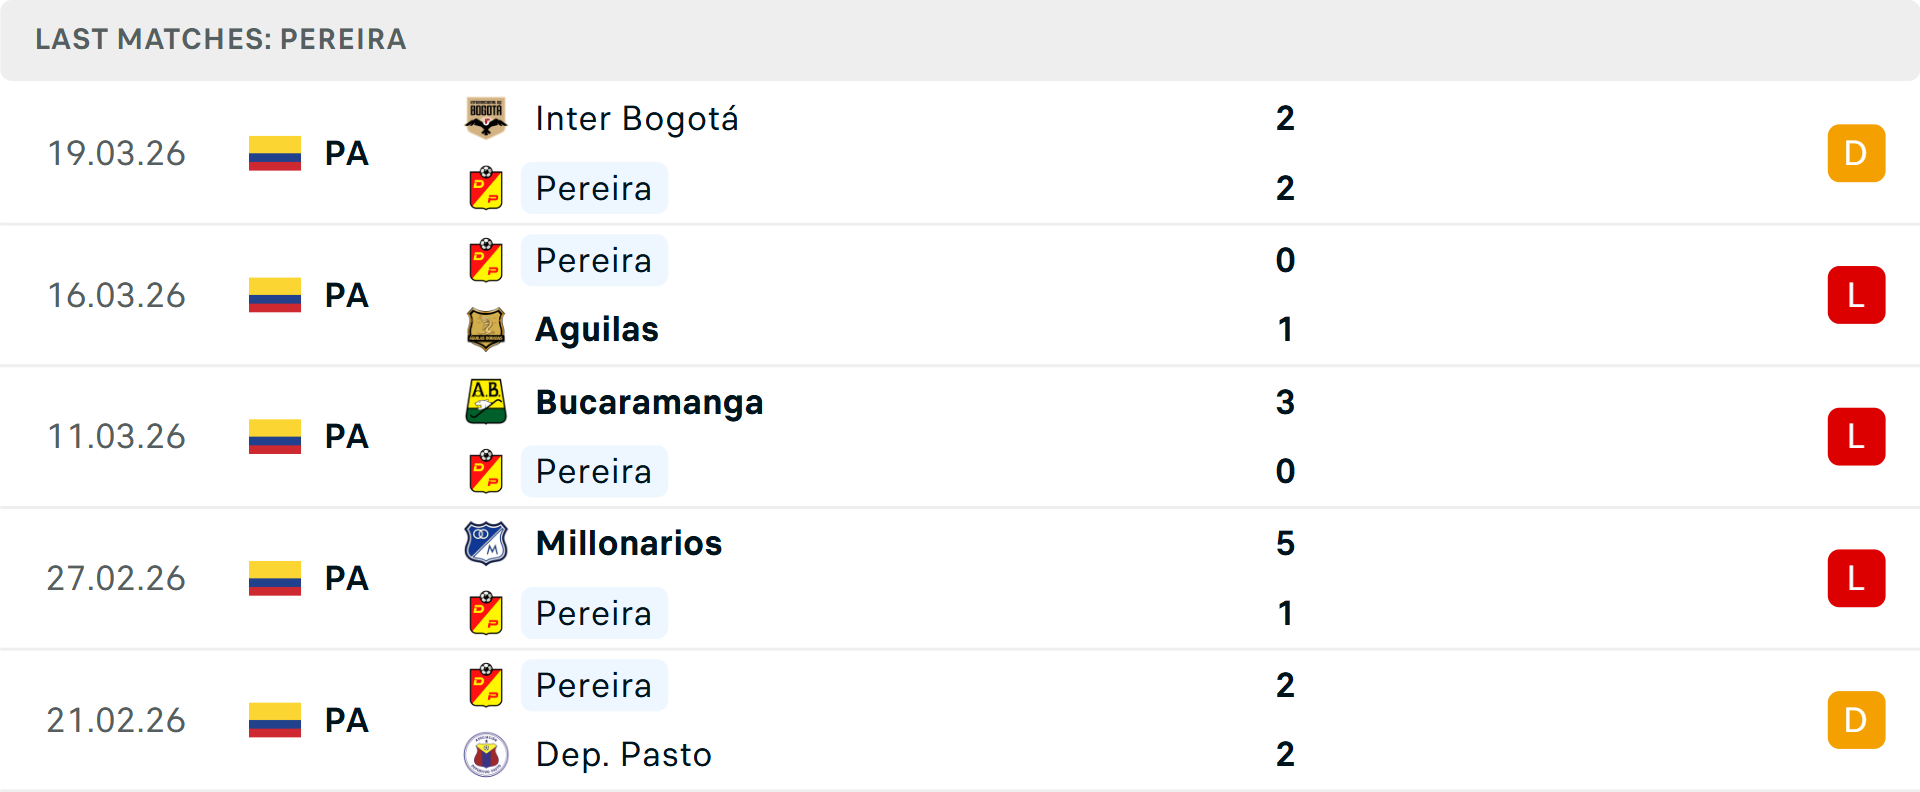This screenshot has height=792, width=1920.
Task: Click the loss badge for 16.03.26 match
Action: coord(1856,295)
